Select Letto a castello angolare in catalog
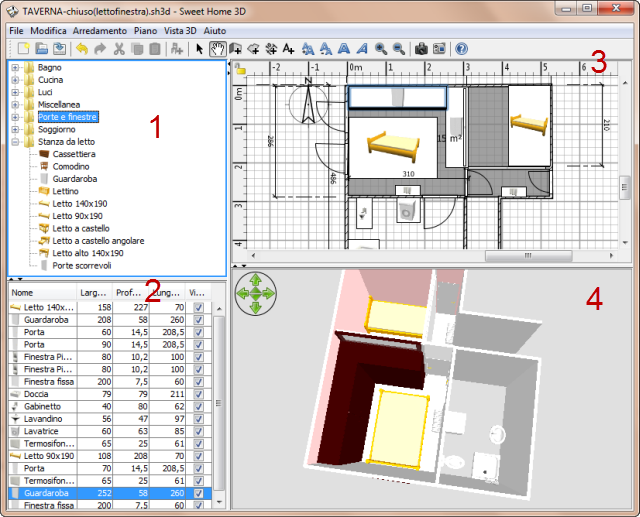 [98, 241]
